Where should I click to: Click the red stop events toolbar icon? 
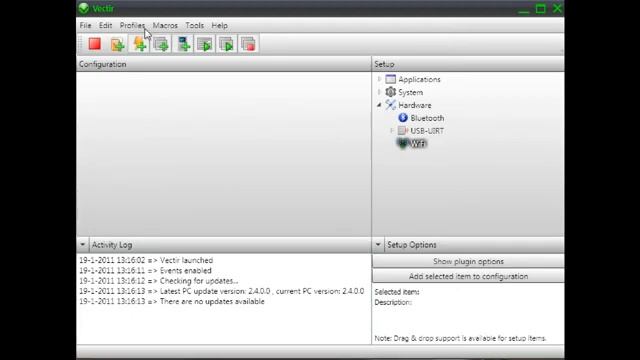point(95,44)
